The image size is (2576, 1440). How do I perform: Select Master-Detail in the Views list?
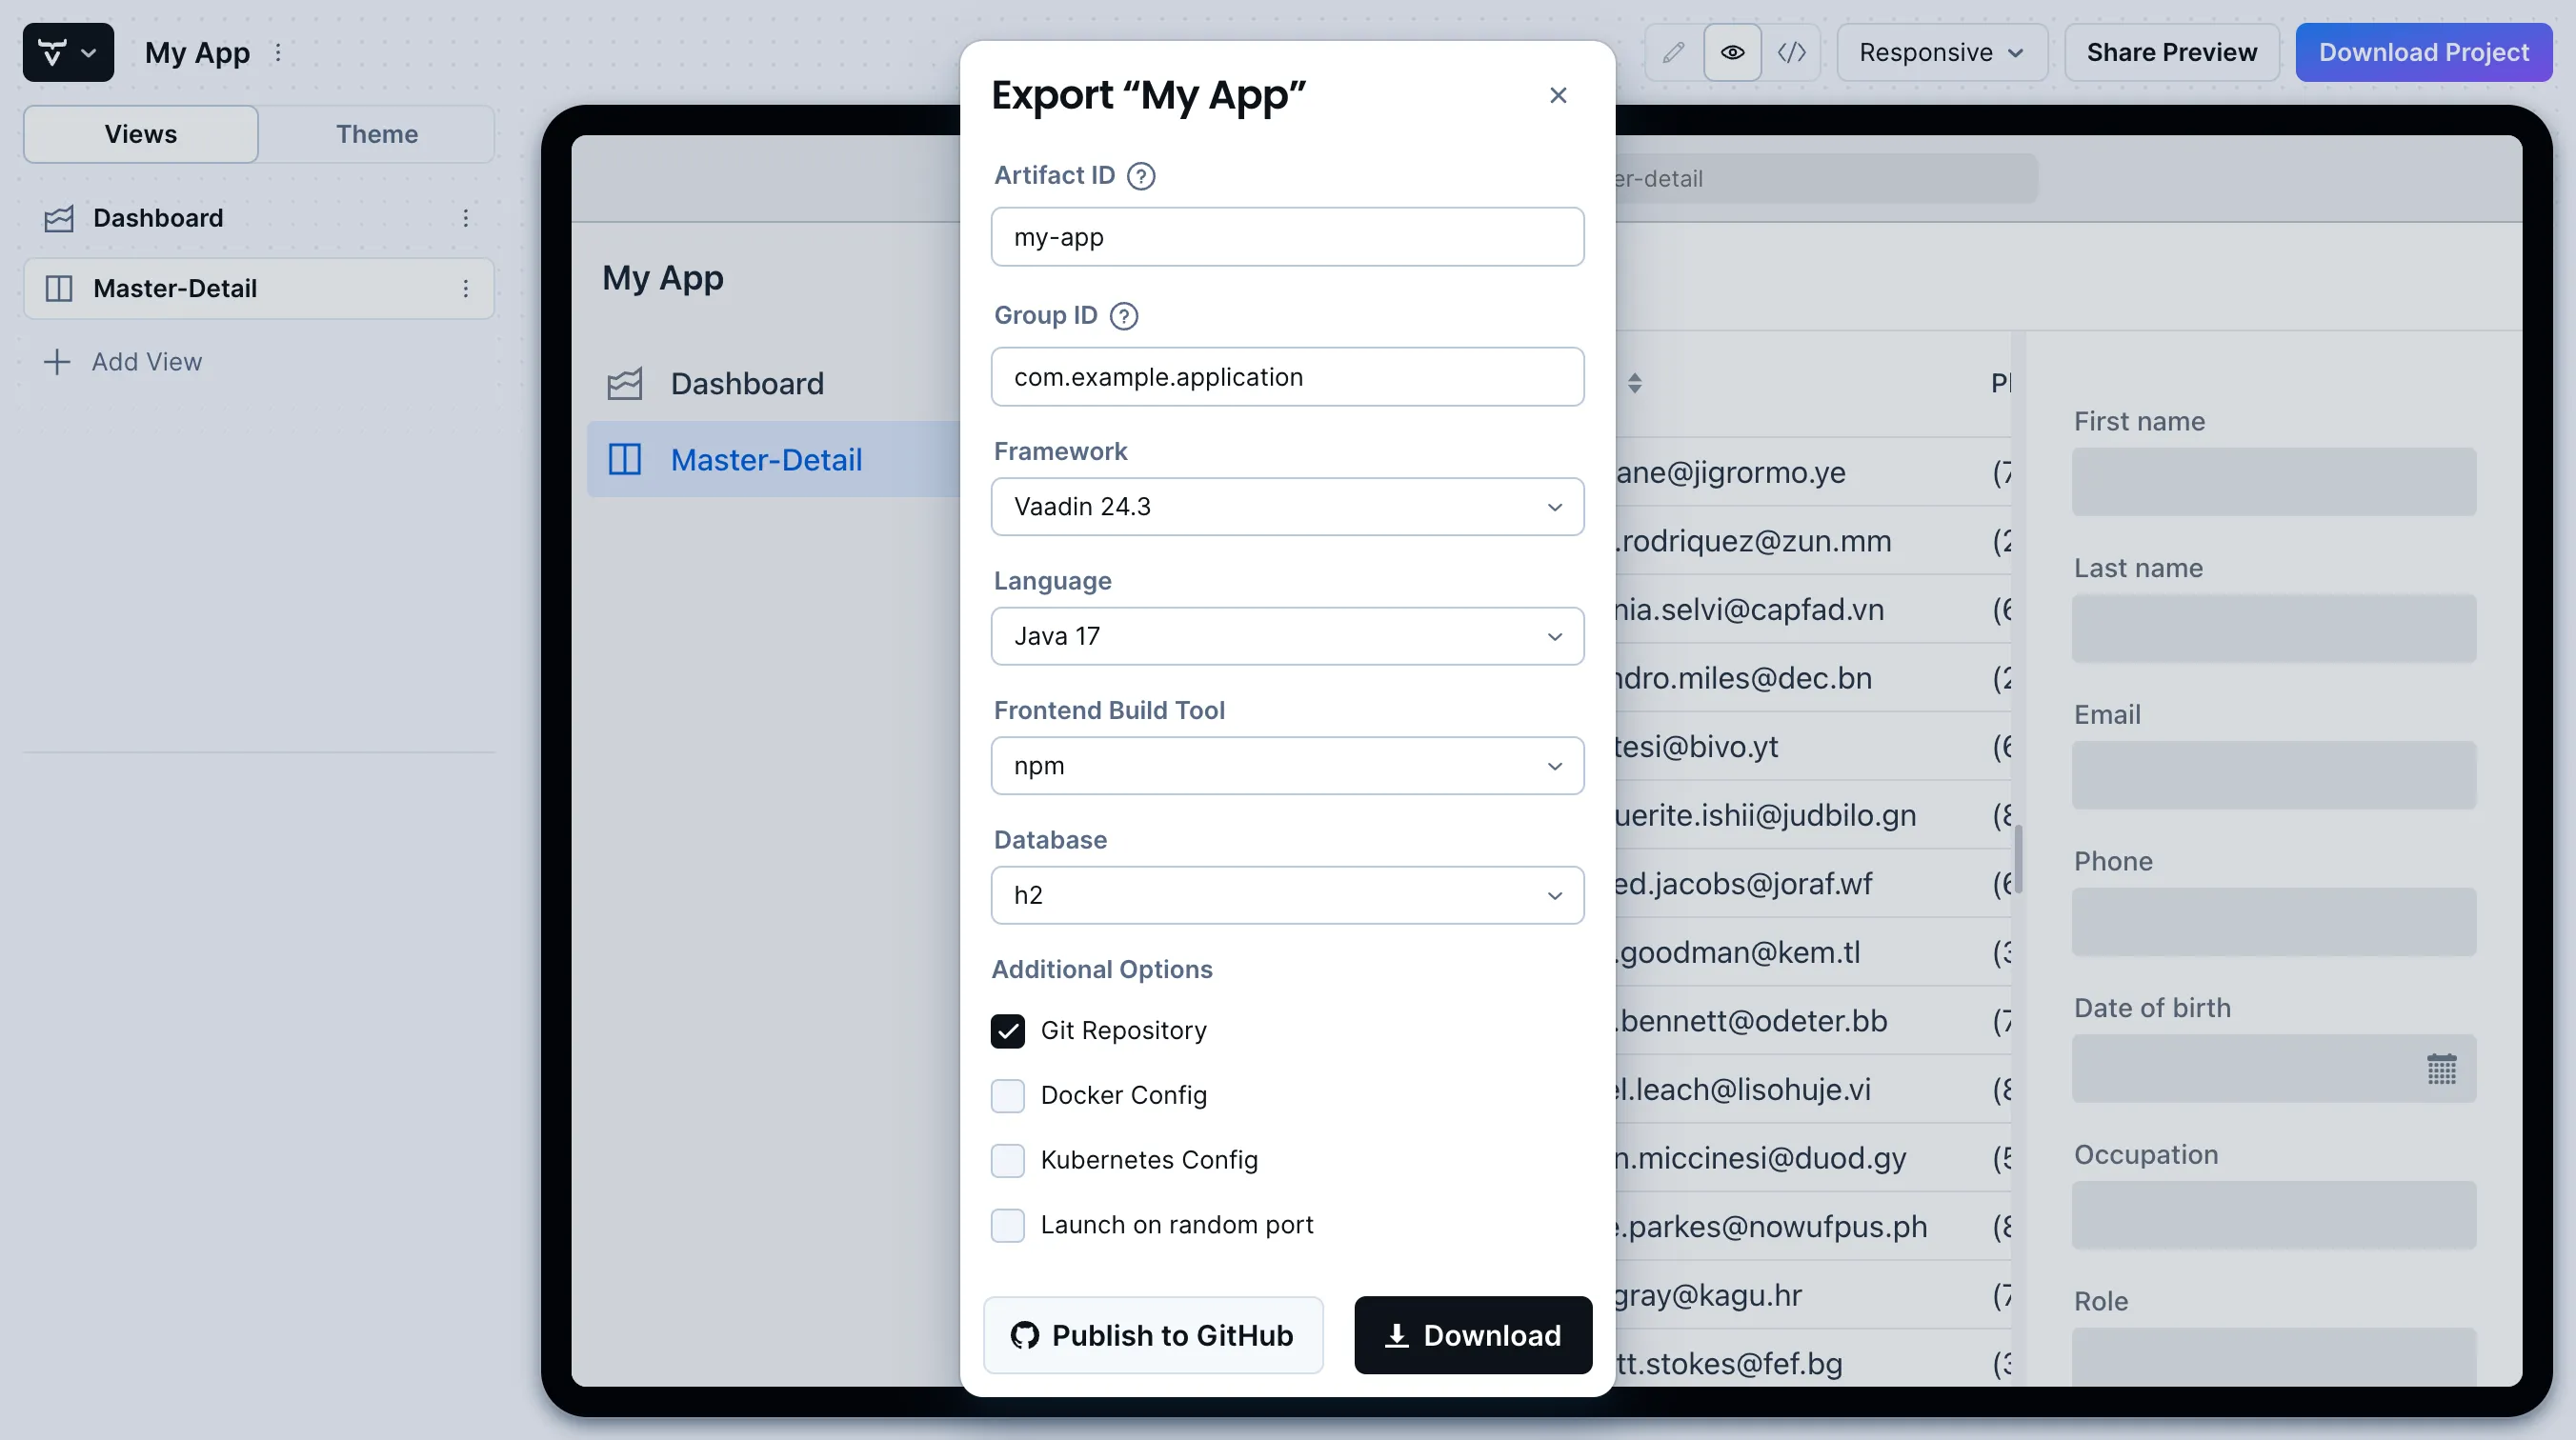point(259,288)
